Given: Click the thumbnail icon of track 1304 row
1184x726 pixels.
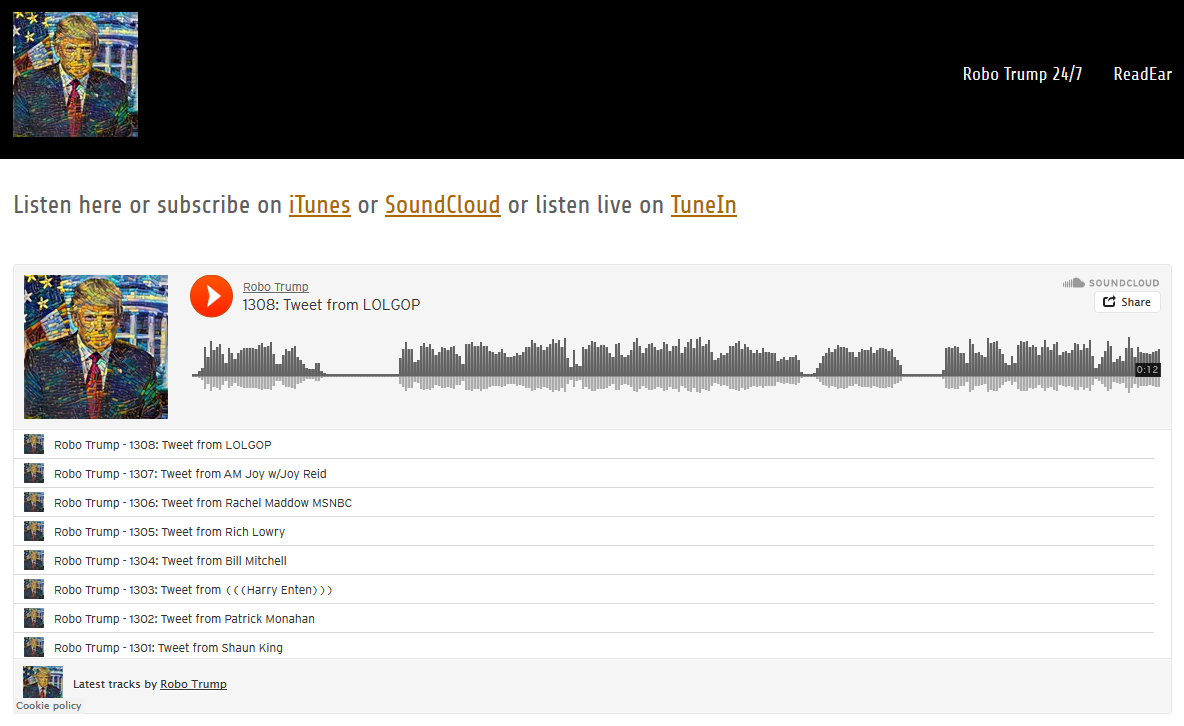Looking at the screenshot, I should point(34,560).
